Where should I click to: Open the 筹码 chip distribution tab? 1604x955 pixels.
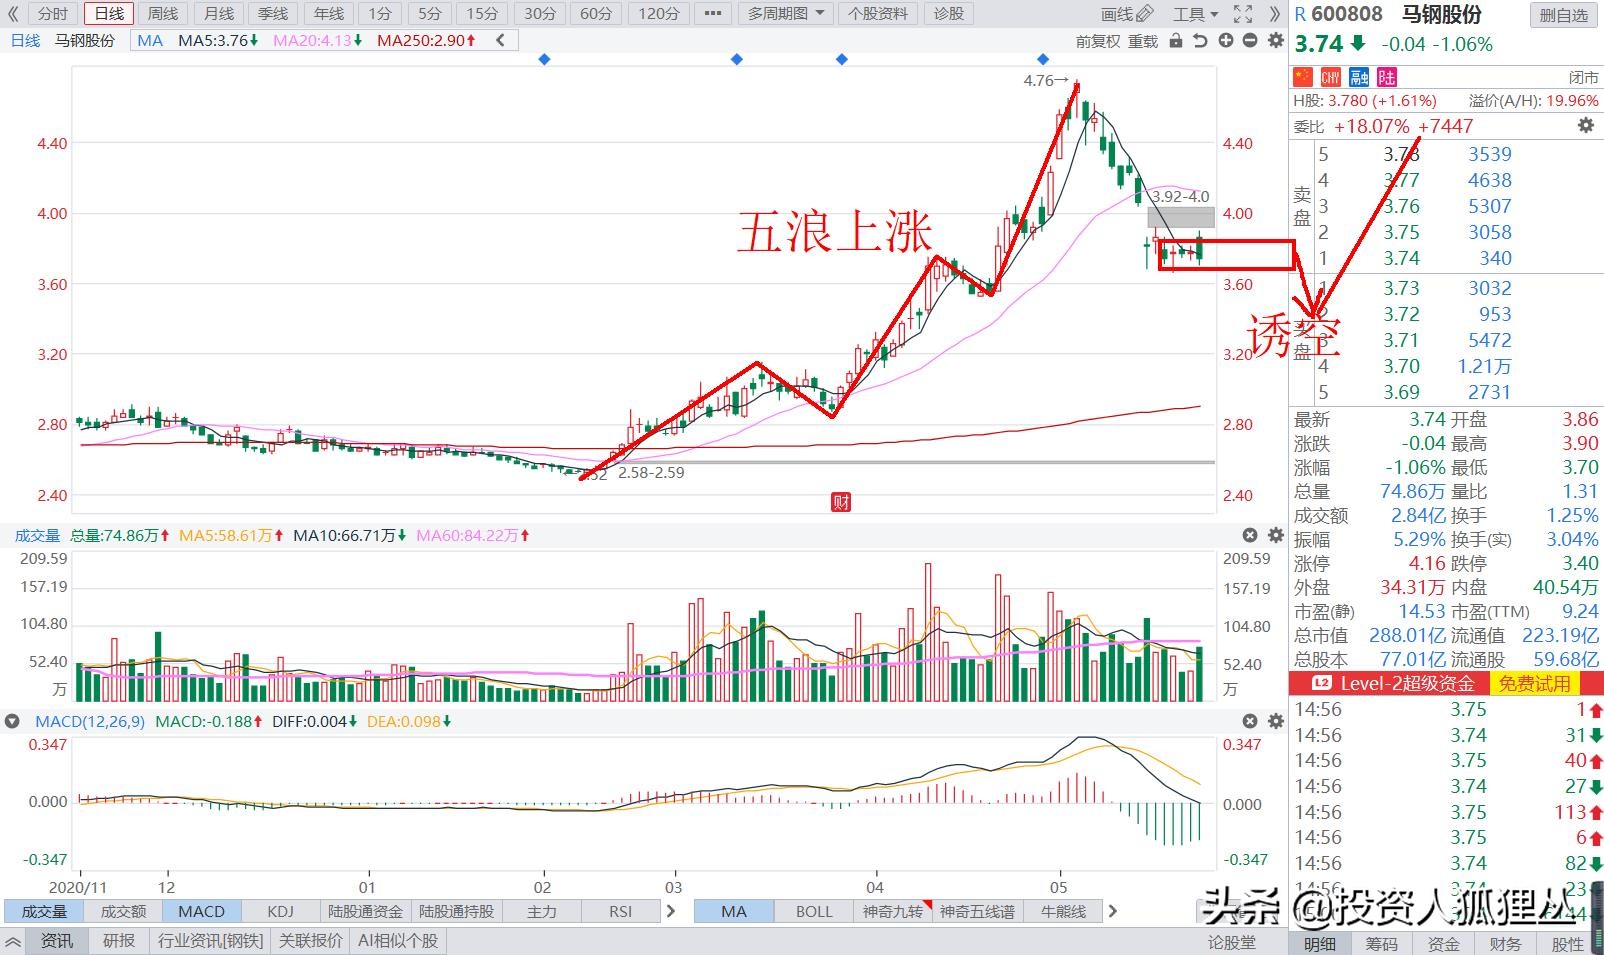click(1382, 944)
